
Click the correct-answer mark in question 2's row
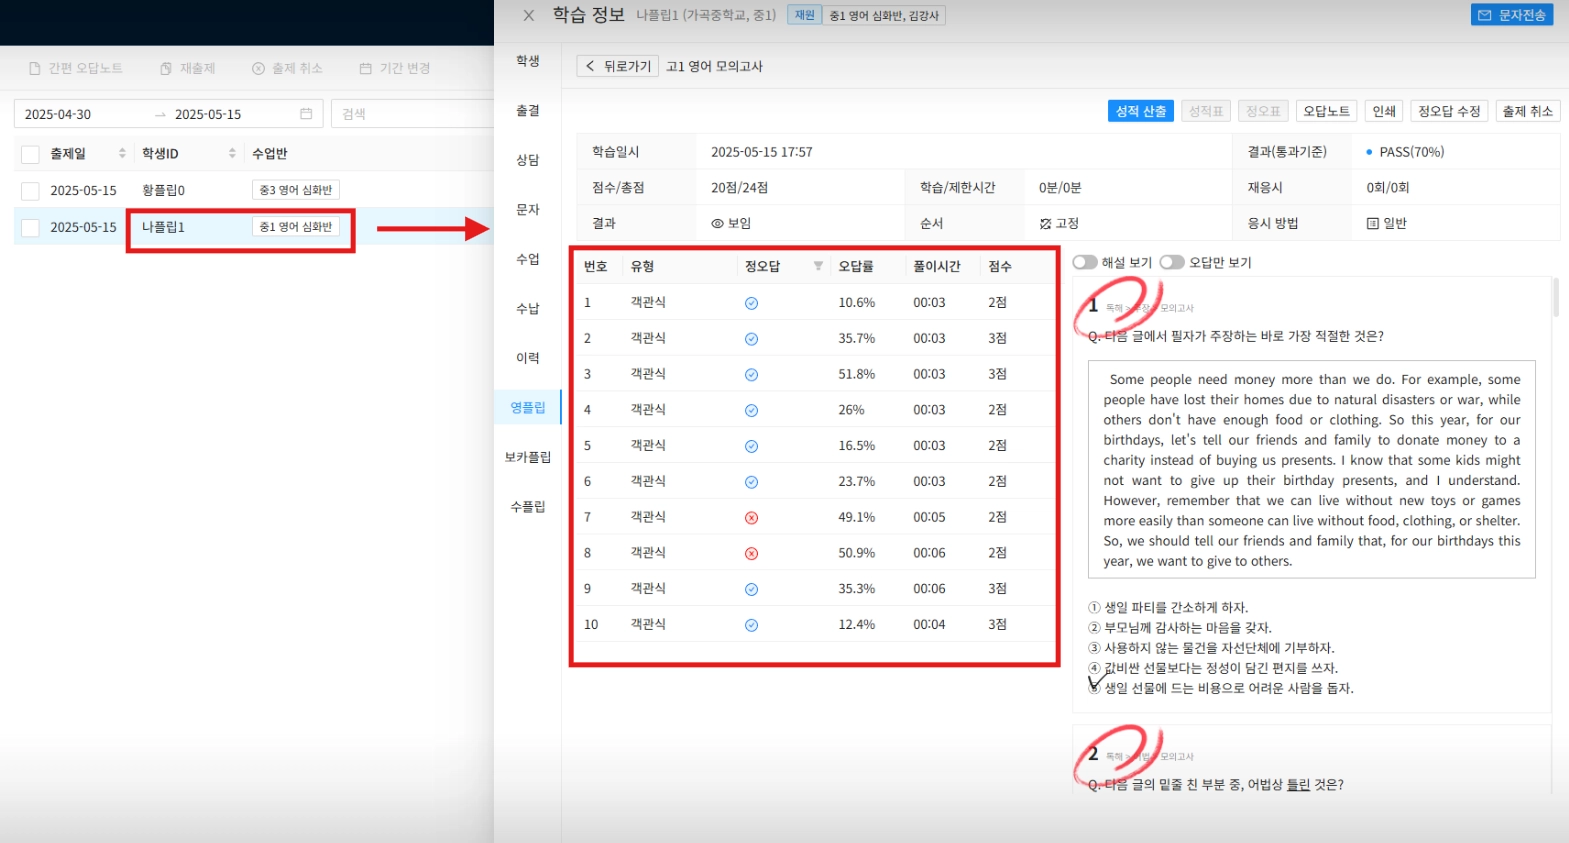click(x=751, y=339)
